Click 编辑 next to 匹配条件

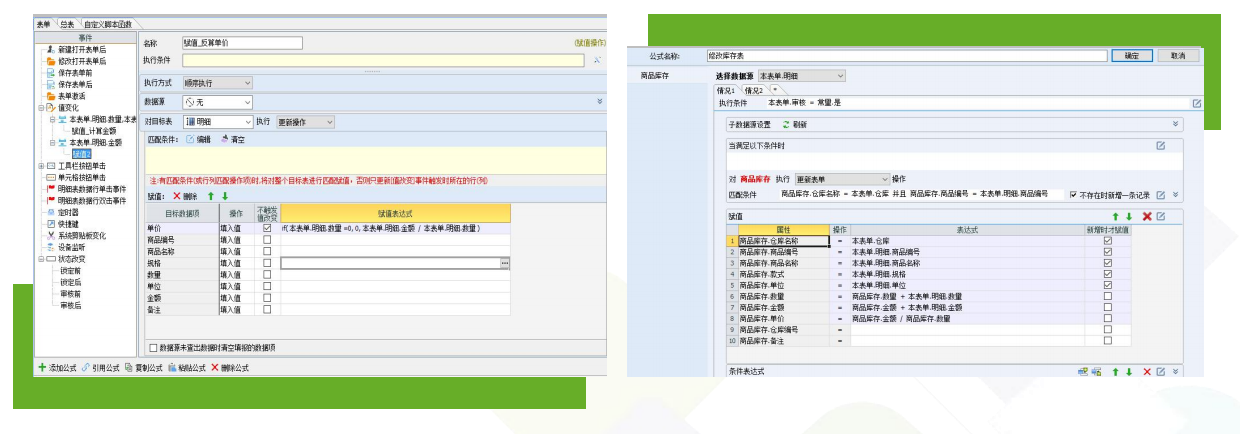pos(198,139)
